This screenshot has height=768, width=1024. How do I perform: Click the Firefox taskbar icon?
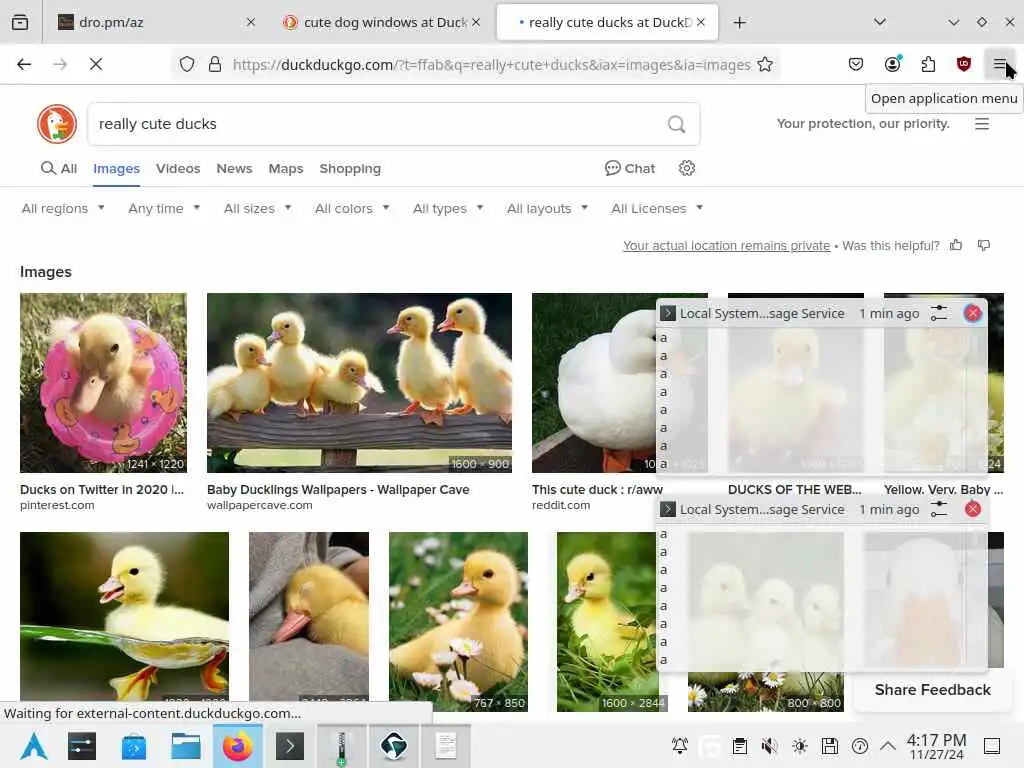(238, 746)
